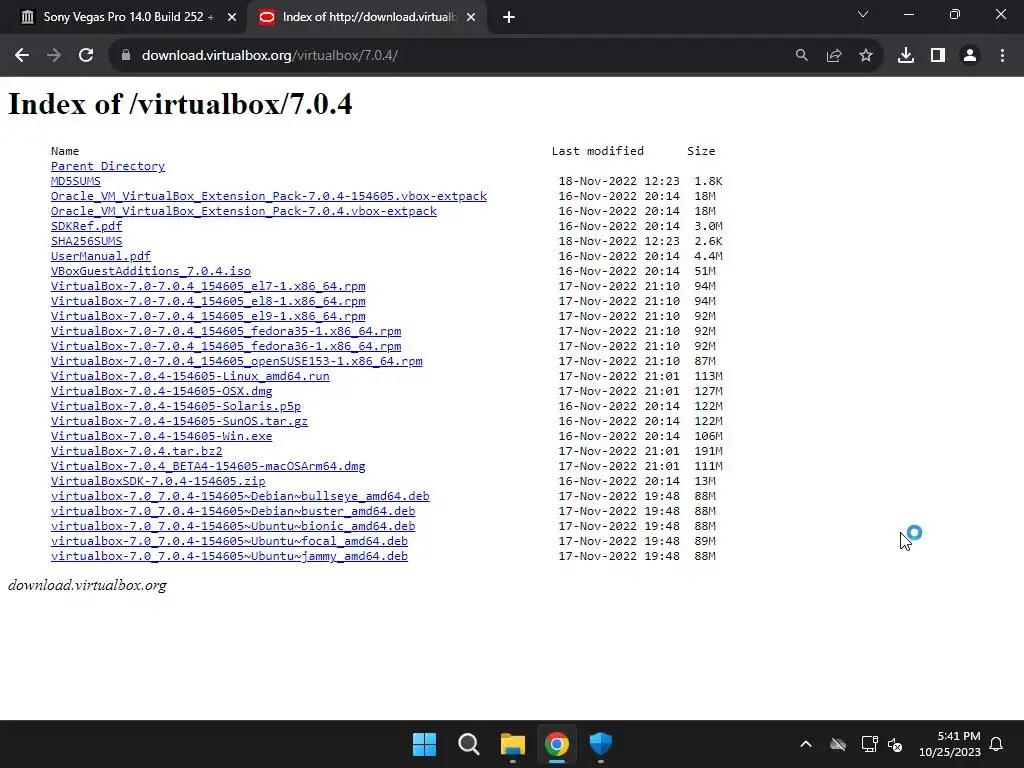Download VBoxGuestAdditions_7.0.4.iso
This screenshot has width=1024, height=768.
click(151, 271)
